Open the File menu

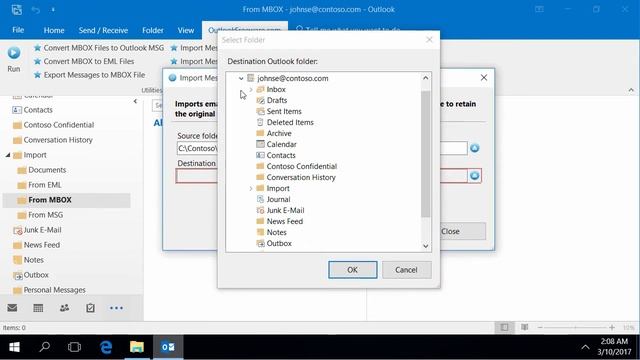pyautogui.click(x=18, y=30)
